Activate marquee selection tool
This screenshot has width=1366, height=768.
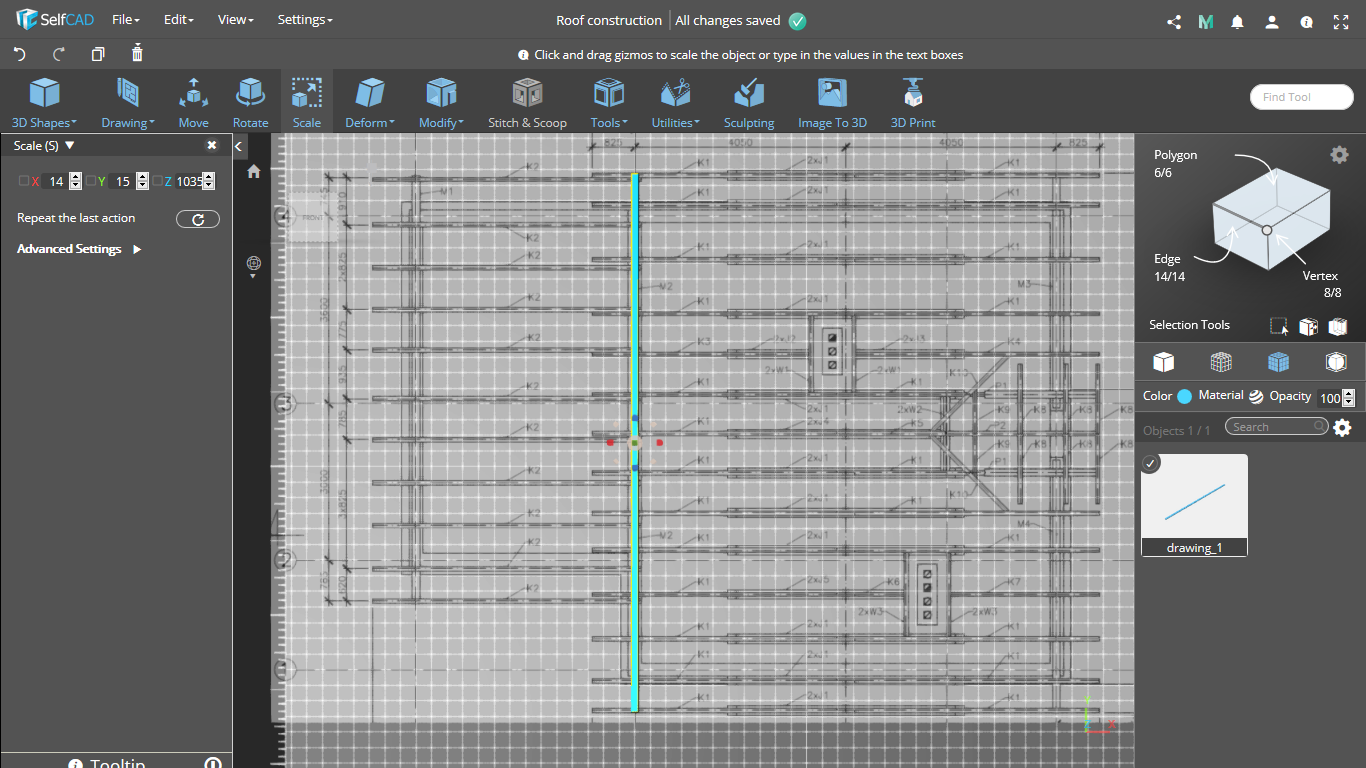point(1279,326)
